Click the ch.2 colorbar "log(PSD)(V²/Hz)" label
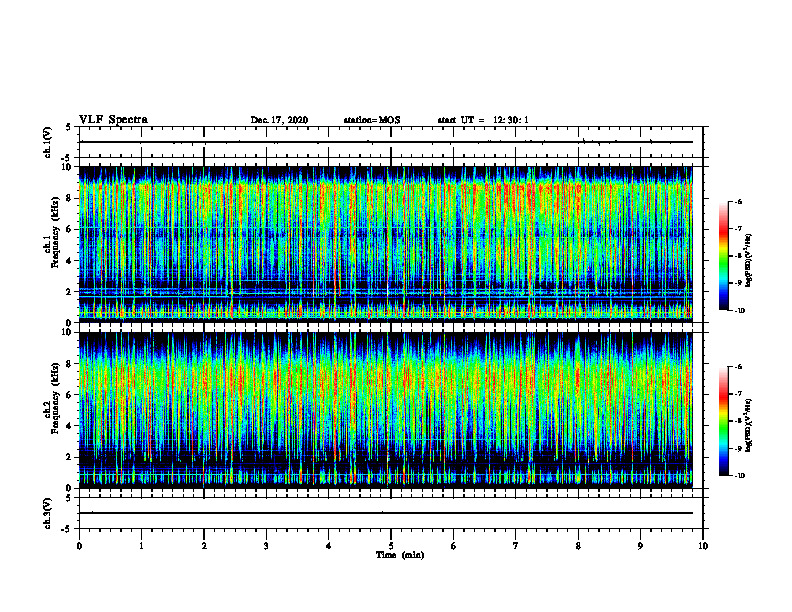Image resolution: width=792 pixels, height=612 pixels. pos(749,425)
